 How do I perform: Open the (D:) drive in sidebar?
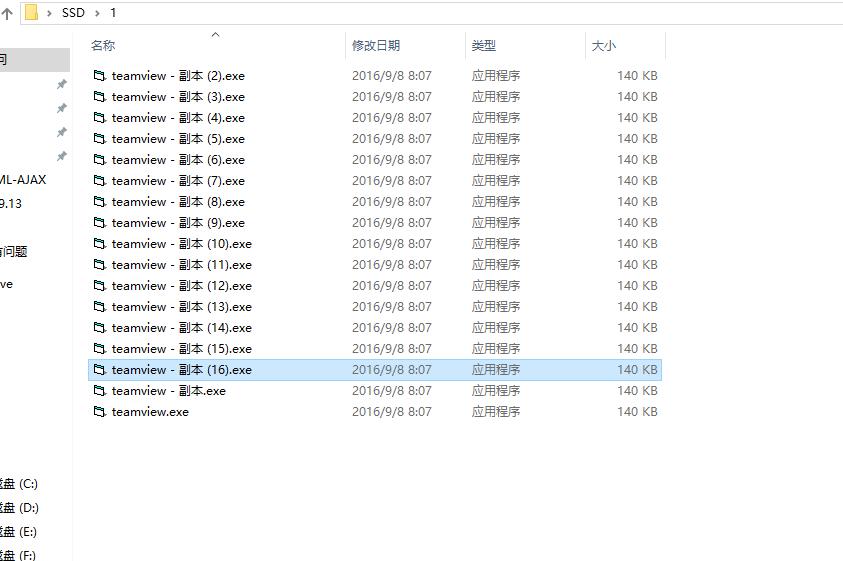pos(19,508)
